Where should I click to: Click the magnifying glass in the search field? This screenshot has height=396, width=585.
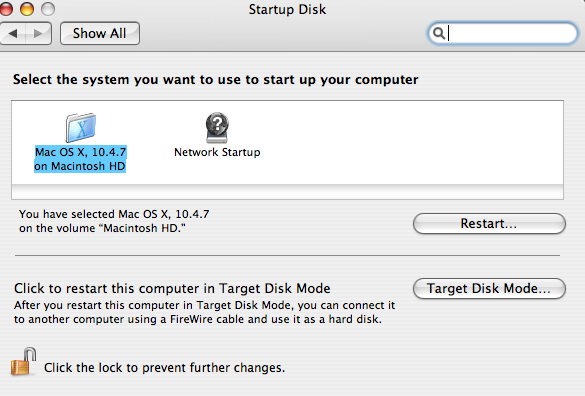(x=439, y=33)
